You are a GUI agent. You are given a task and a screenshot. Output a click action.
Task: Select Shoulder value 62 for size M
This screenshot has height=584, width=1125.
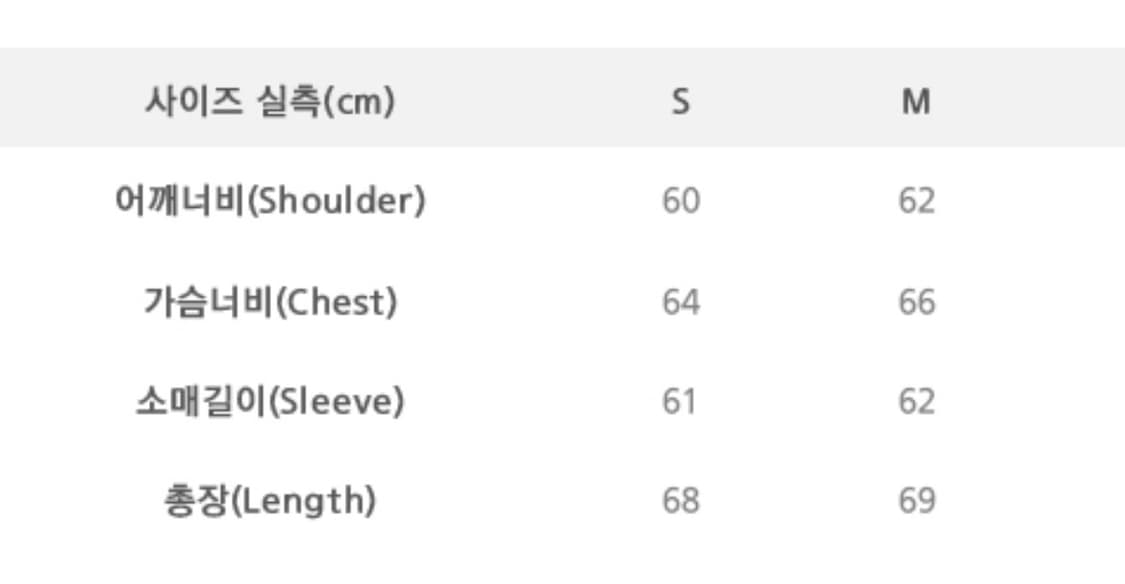pyautogui.click(x=916, y=201)
